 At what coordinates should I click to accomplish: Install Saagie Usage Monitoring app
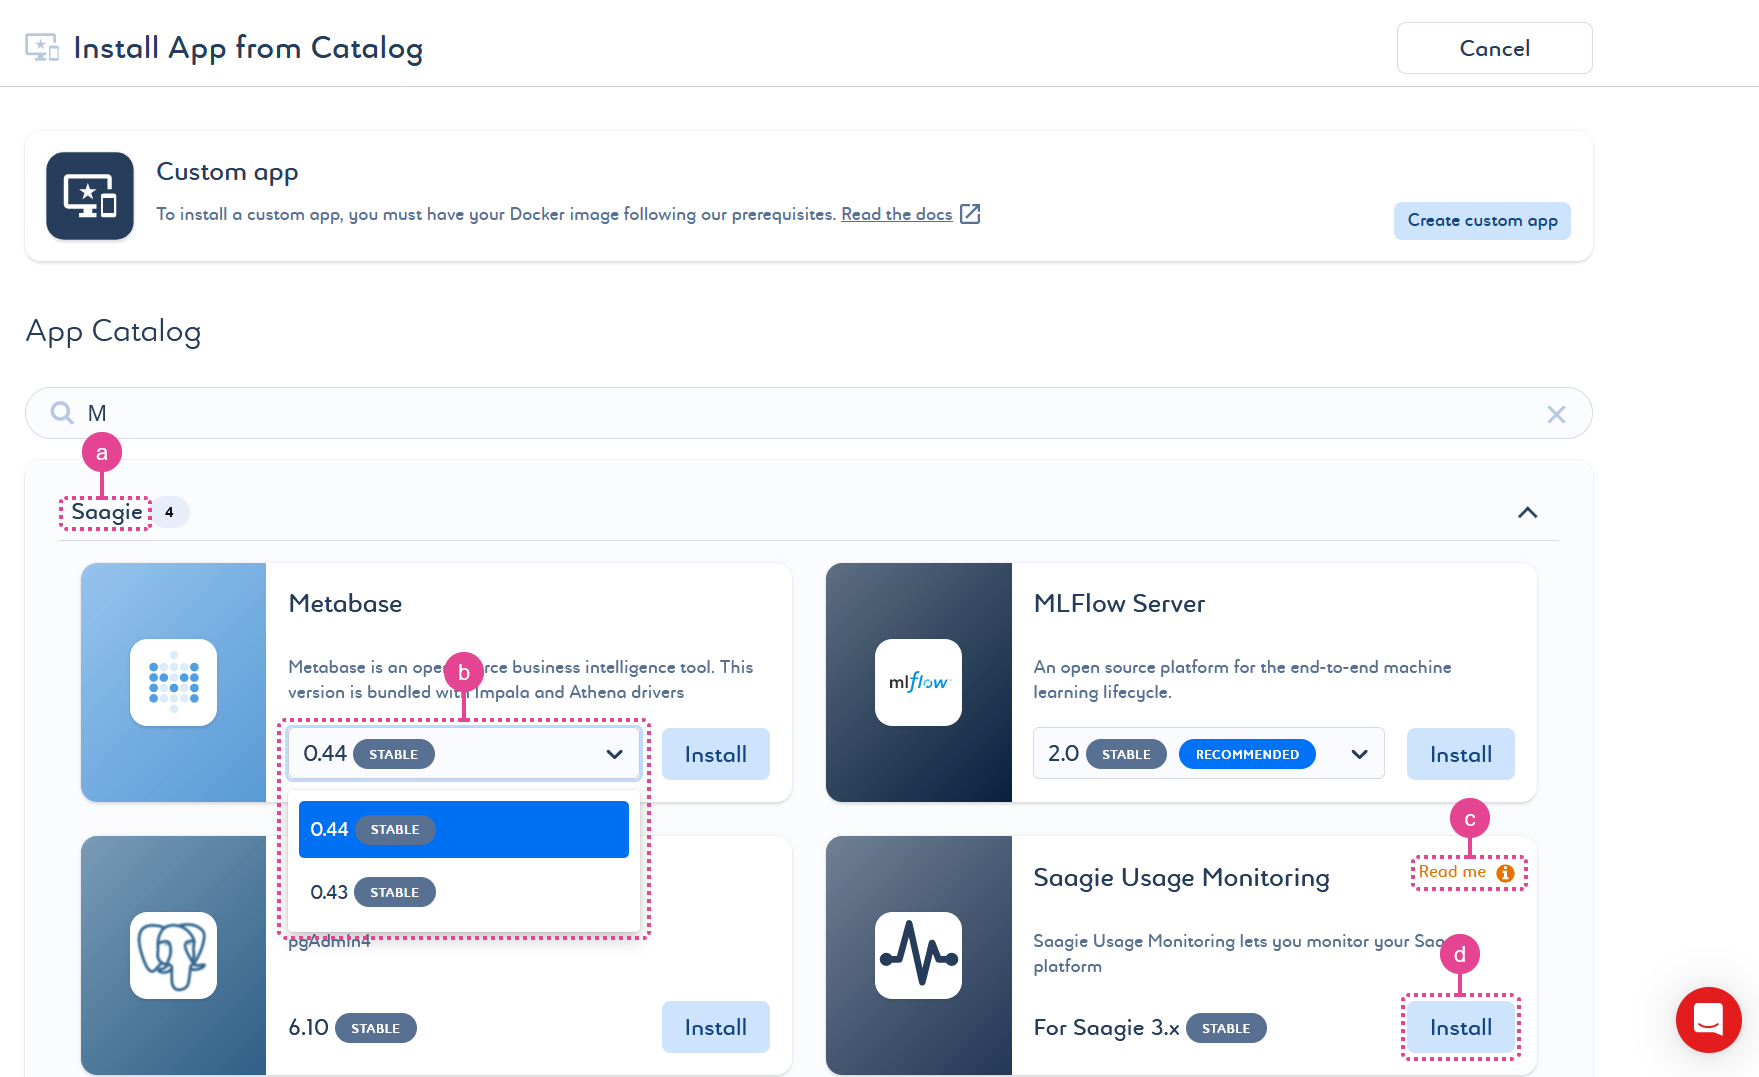[x=1461, y=1027]
